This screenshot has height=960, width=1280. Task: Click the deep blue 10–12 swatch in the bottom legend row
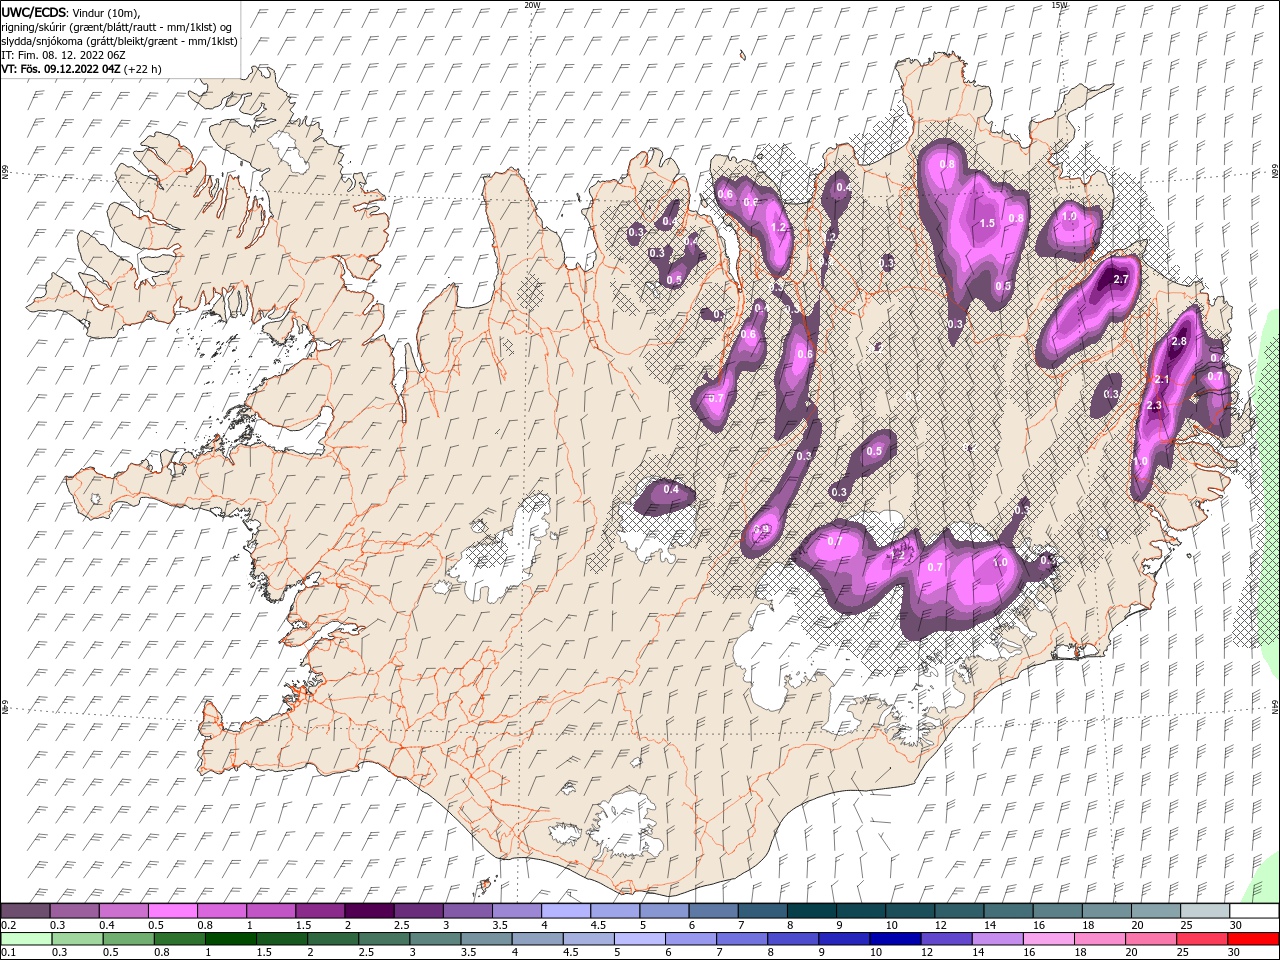pos(896,939)
